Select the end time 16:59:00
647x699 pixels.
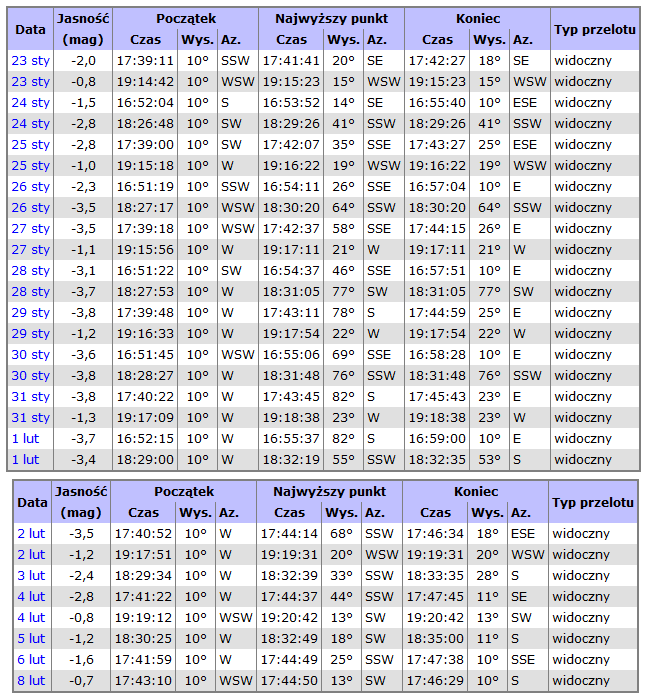[437, 438]
